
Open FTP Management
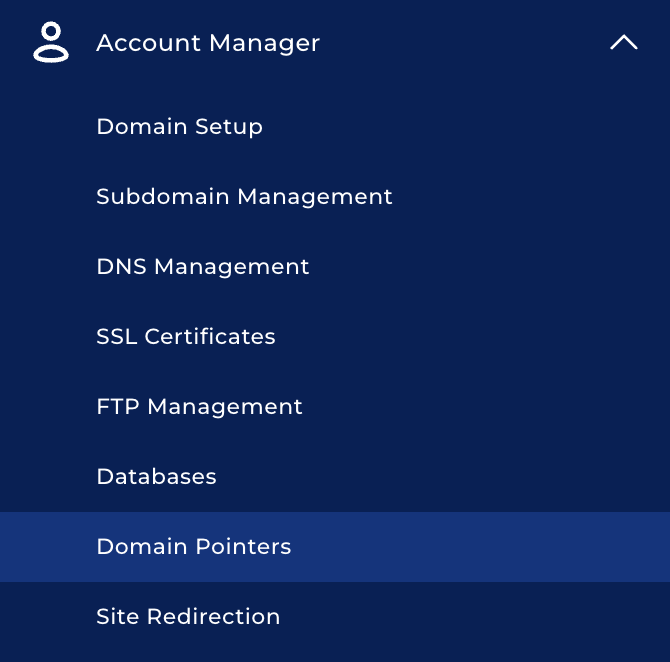click(199, 407)
